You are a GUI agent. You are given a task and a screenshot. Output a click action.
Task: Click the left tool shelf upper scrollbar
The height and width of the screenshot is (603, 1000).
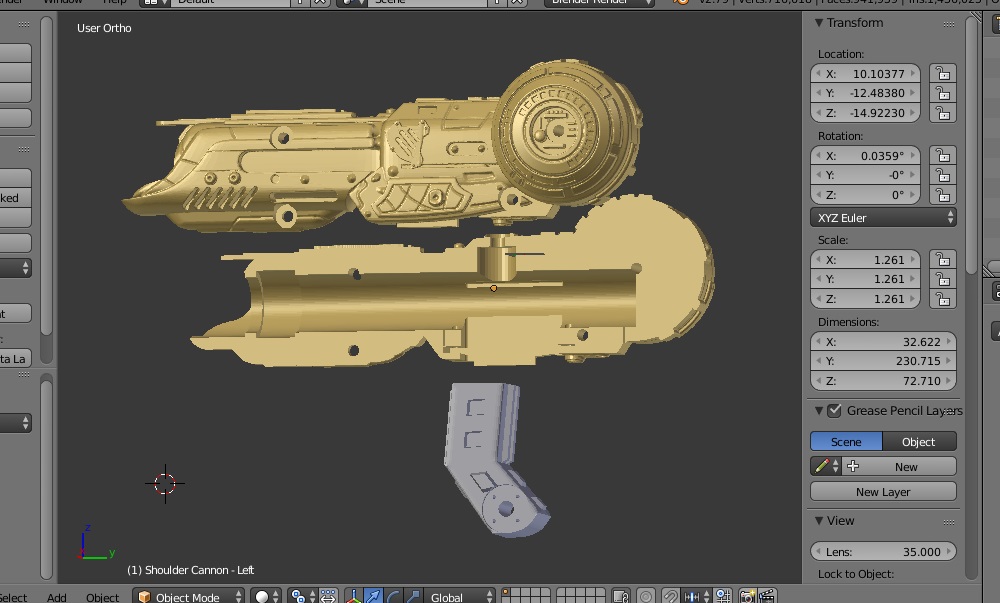[47, 175]
